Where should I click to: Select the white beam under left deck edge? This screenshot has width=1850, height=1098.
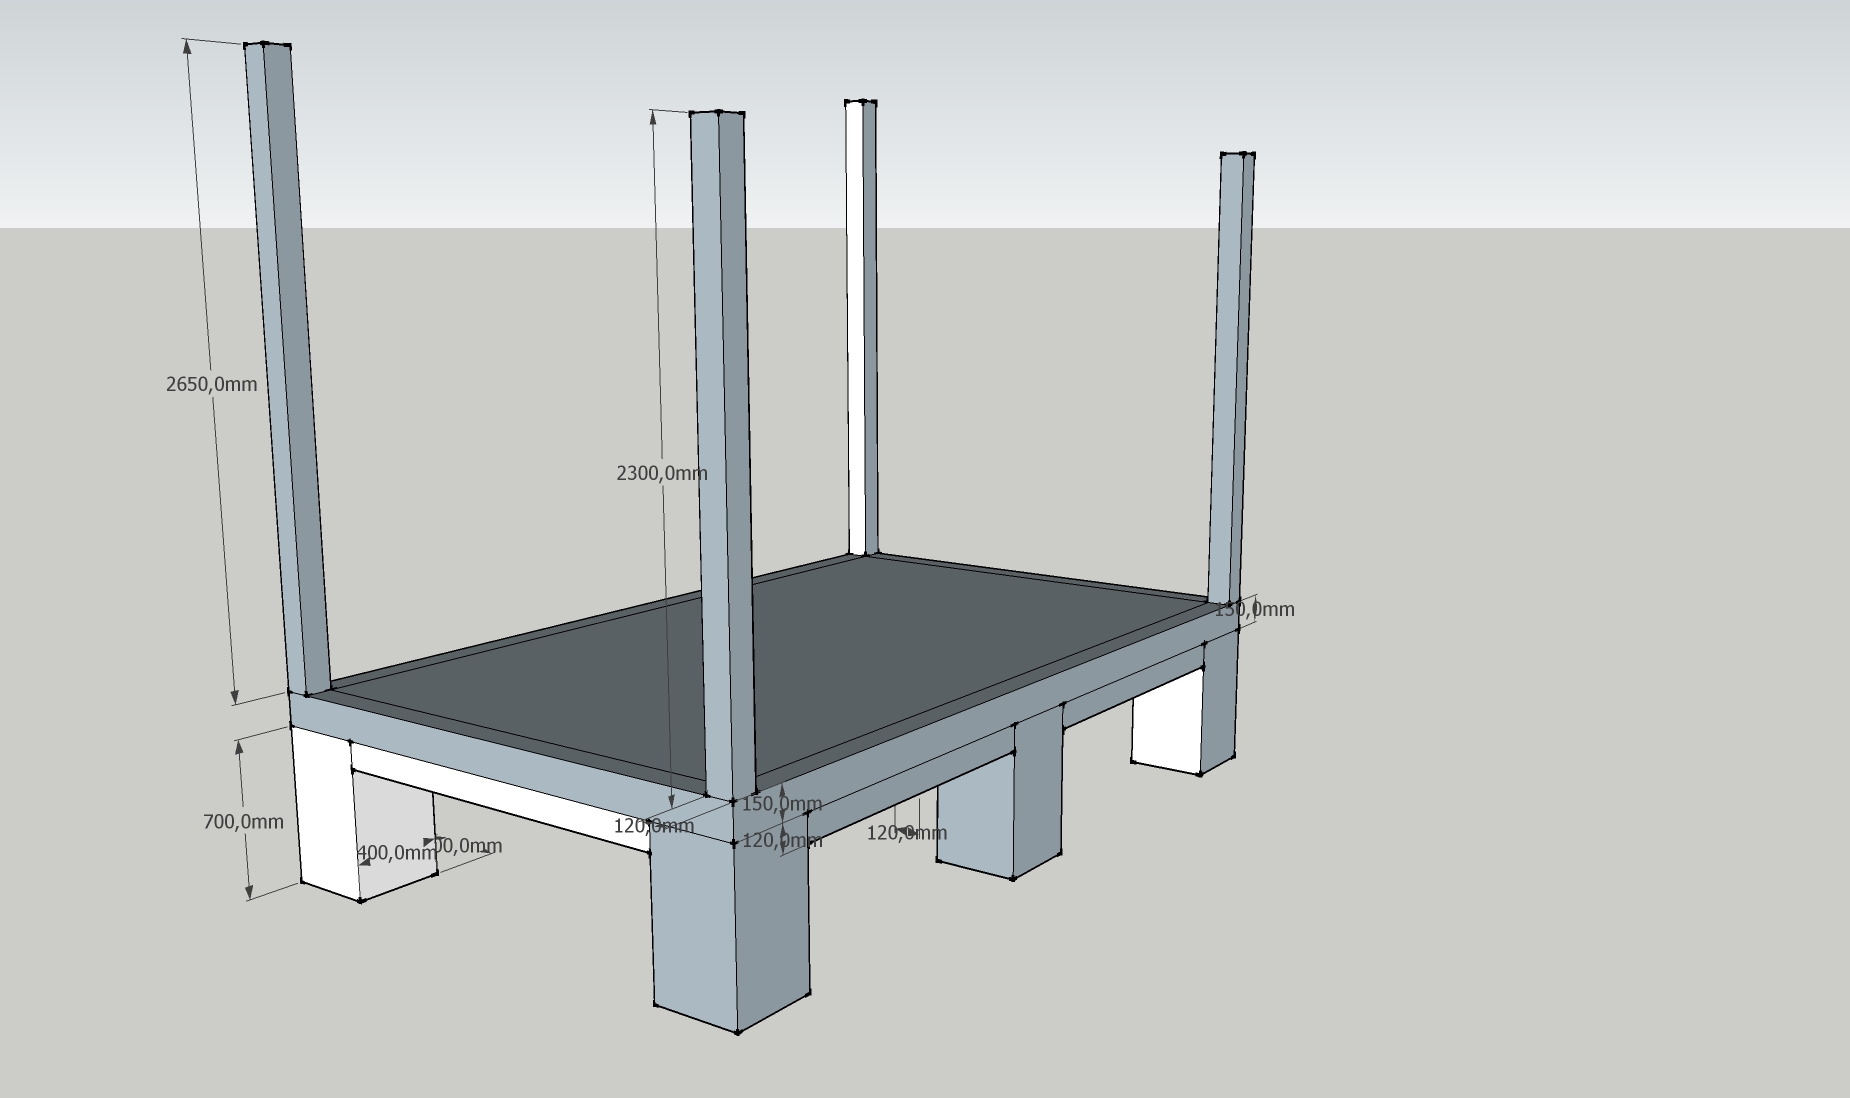(x=500, y=797)
